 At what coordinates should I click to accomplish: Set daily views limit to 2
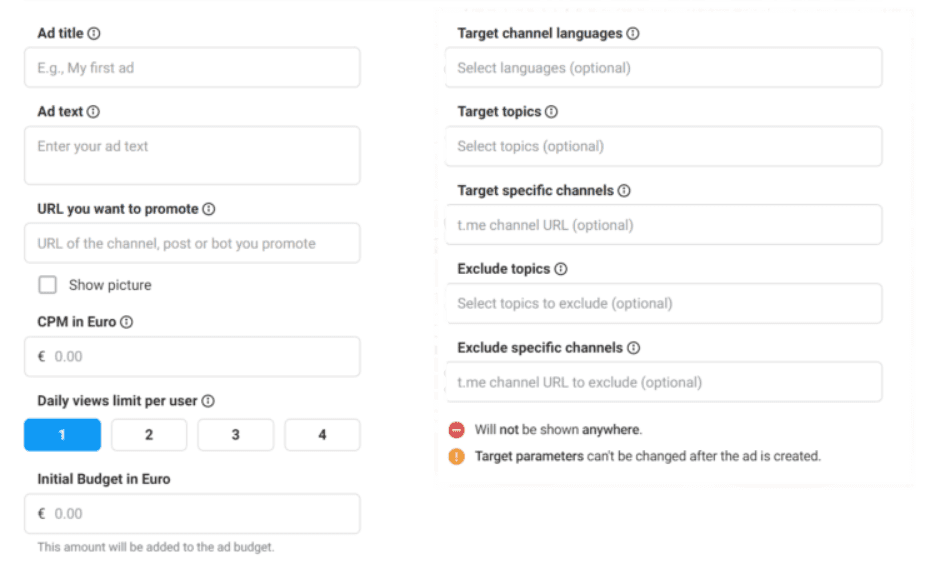[x=149, y=435]
